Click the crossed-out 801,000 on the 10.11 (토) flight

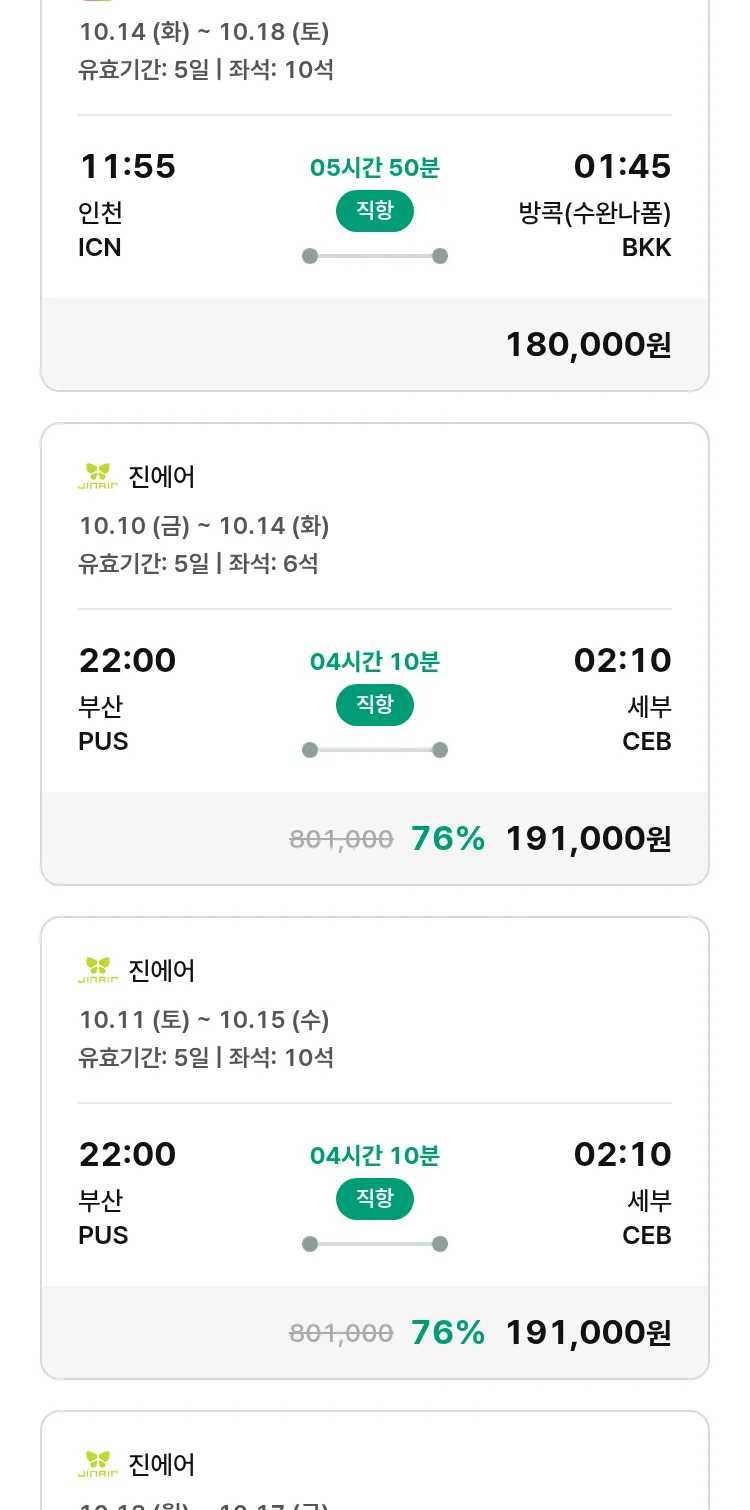341,1333
